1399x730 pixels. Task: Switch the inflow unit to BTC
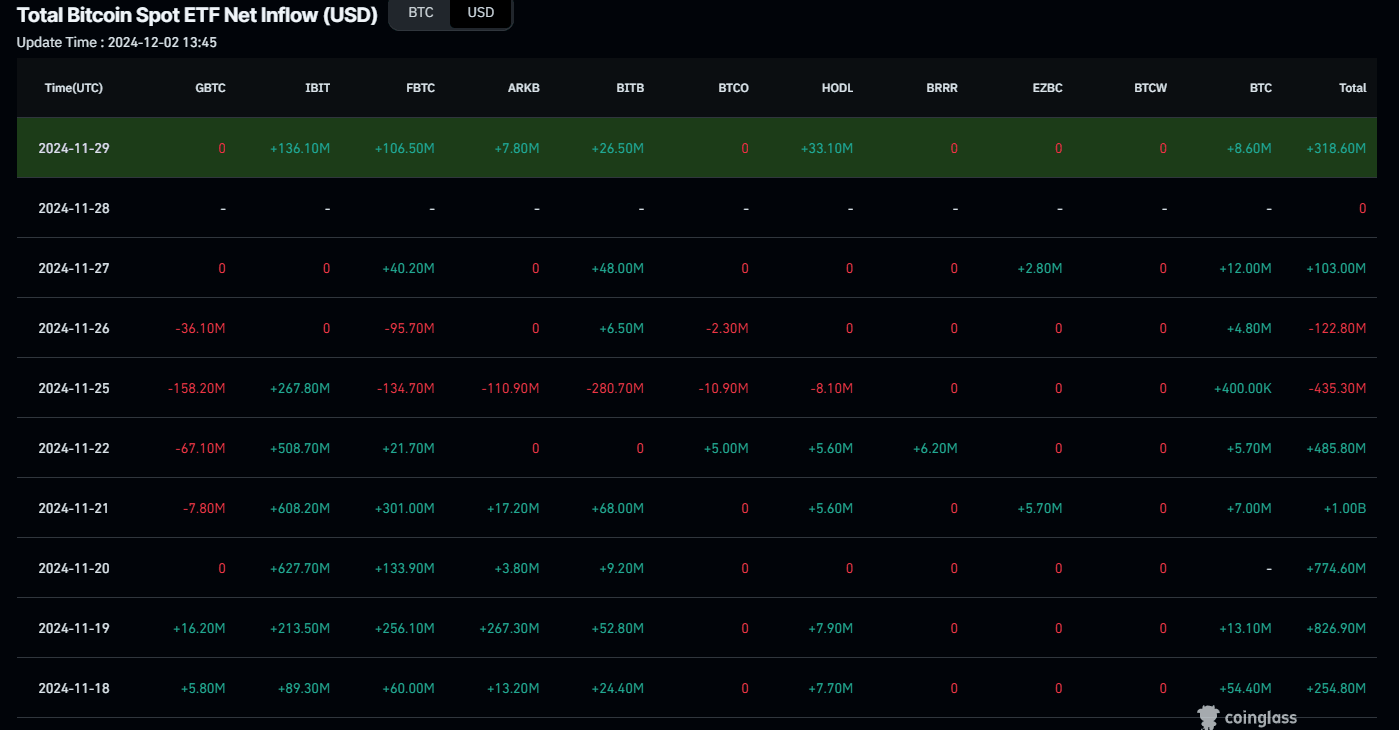coord(421,14)
